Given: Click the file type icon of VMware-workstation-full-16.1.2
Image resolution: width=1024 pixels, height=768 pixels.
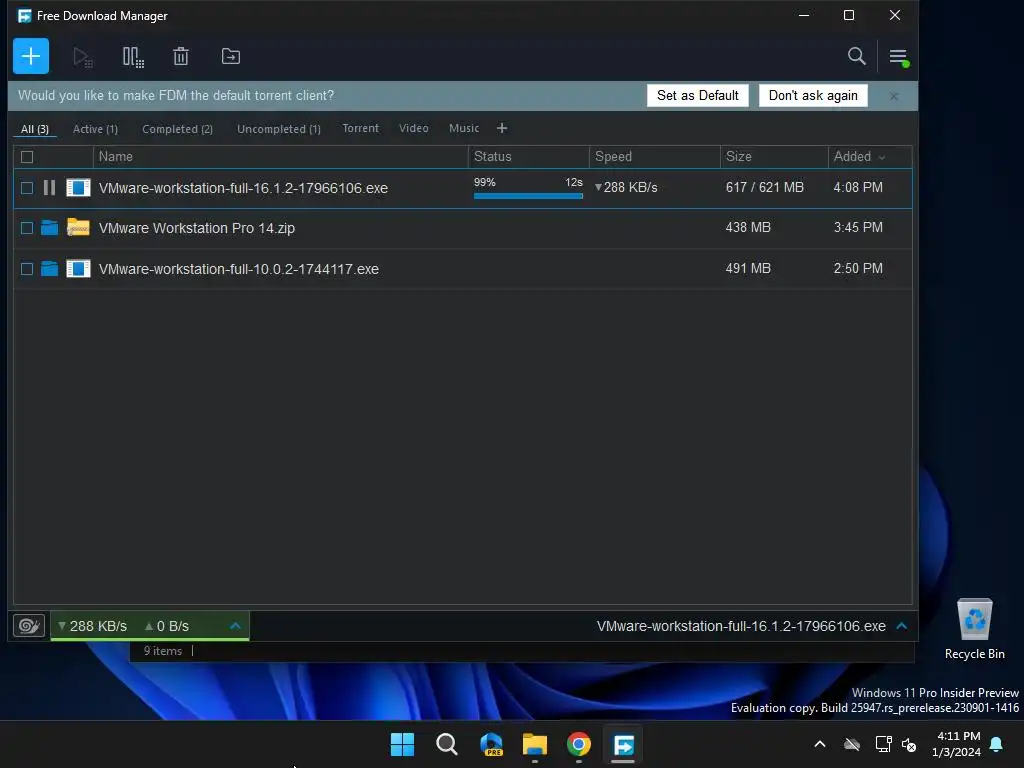Looking at the screenshot, I should point(78,188).
